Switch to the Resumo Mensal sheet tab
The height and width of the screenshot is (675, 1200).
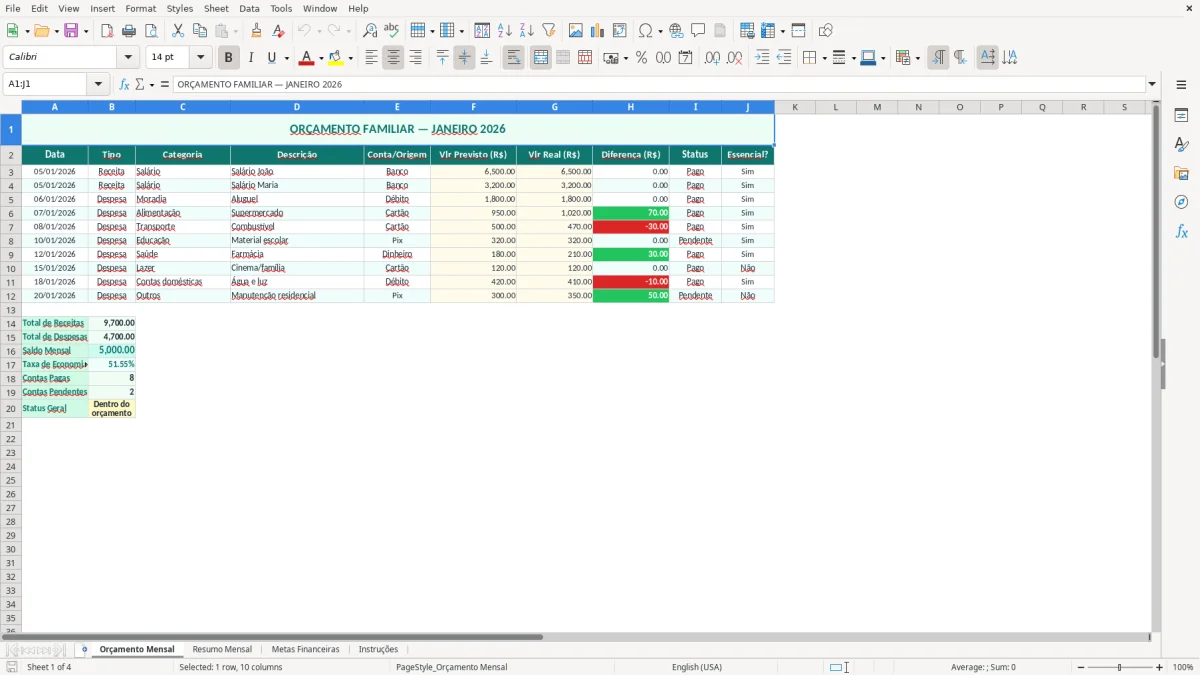point(222,649)
